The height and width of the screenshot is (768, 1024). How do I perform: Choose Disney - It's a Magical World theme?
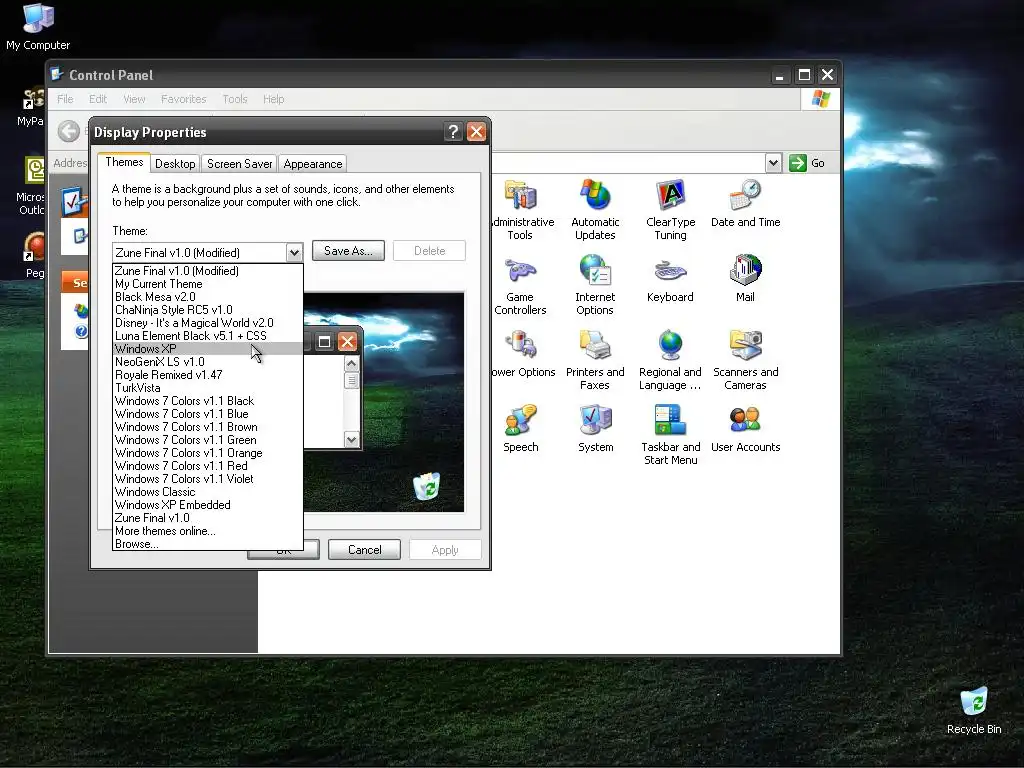tap(208, 323)
